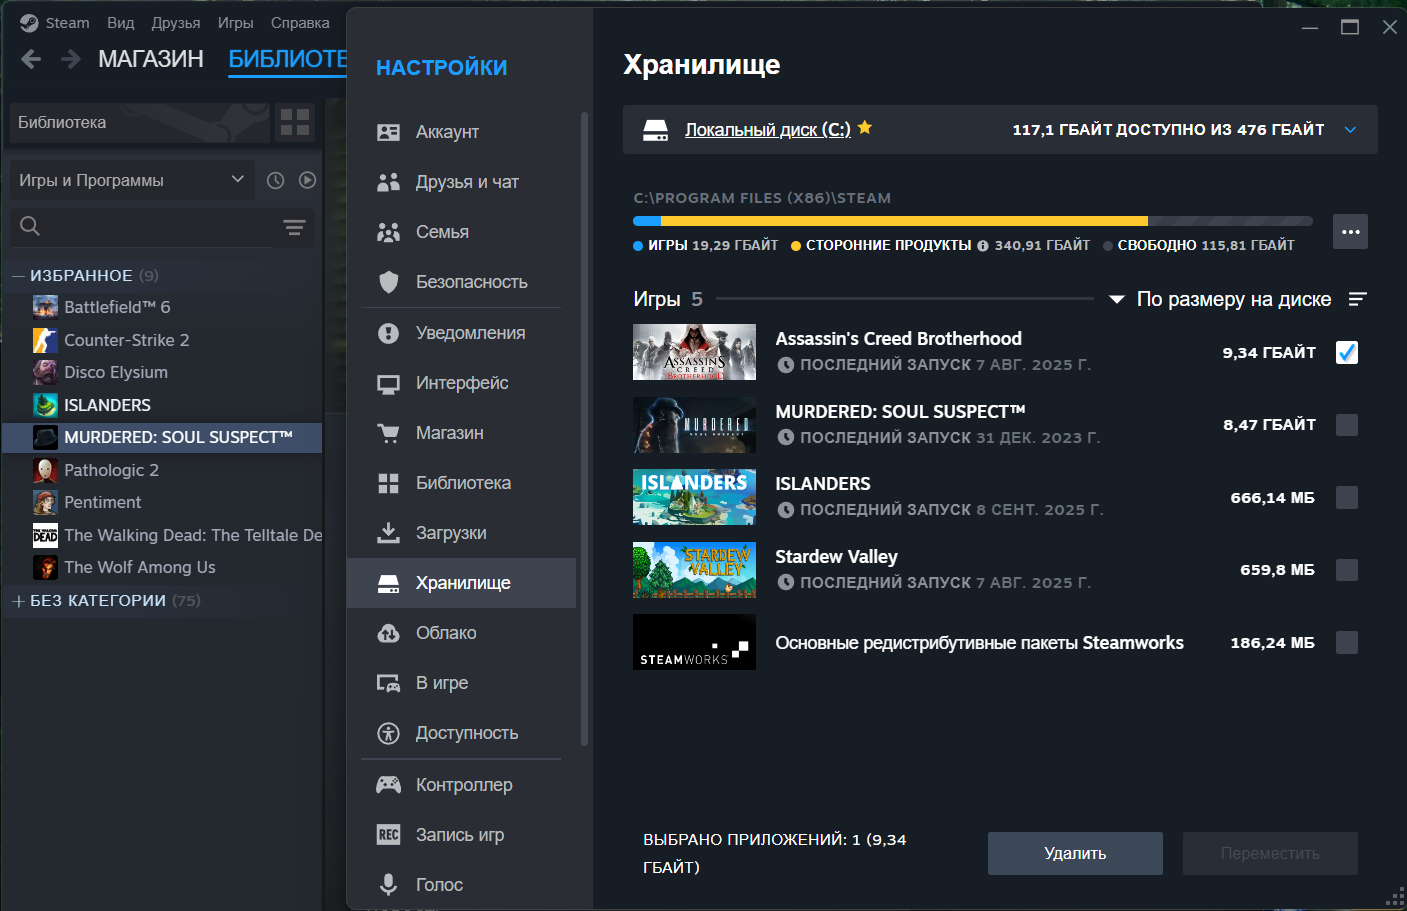Open the Игры menu

click(x=236, y=23)
